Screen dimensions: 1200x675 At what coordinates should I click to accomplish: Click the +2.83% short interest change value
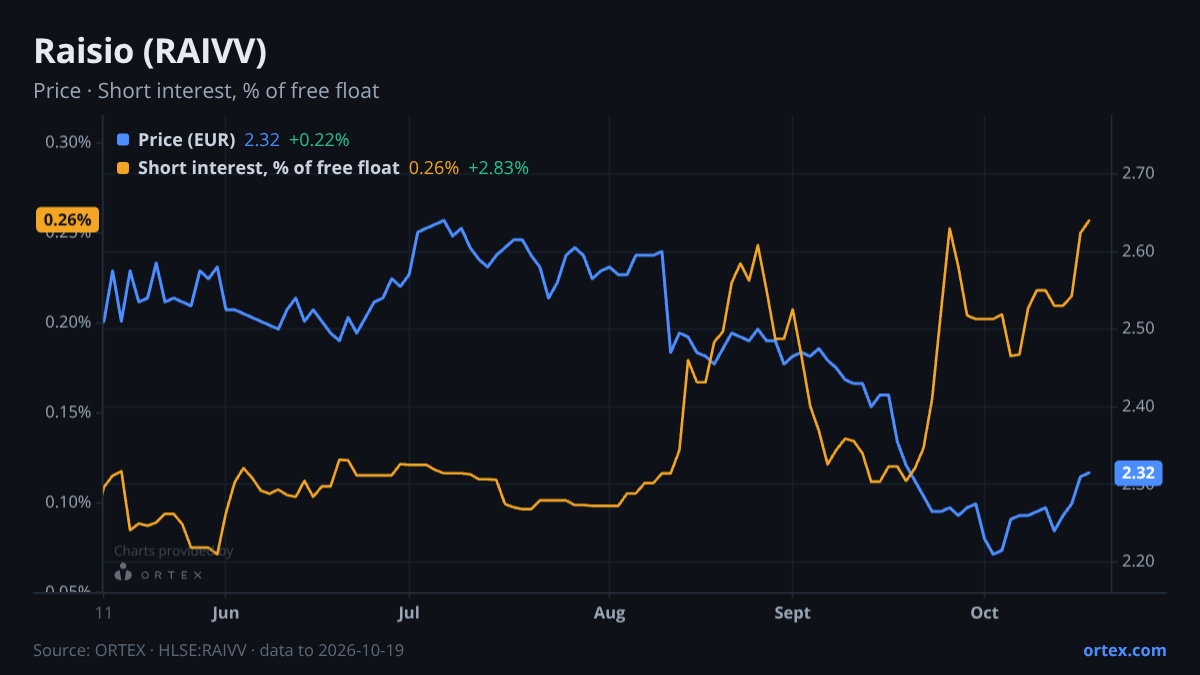[x=498, y=168]
